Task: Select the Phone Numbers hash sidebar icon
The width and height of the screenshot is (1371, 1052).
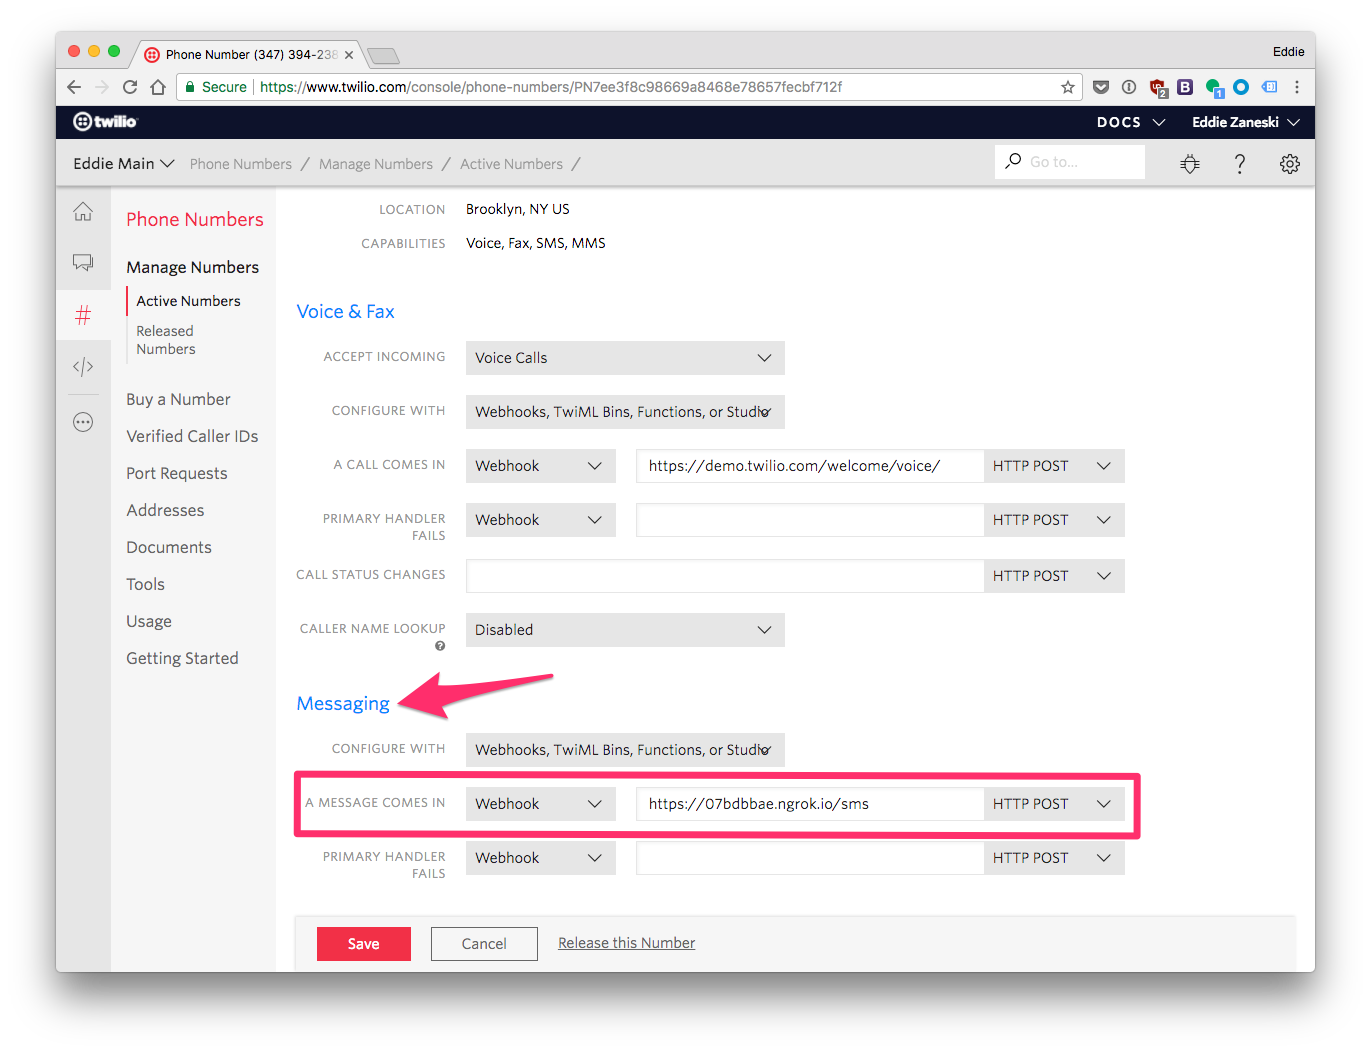Action: pyautogui.click(x=83, y=316)
